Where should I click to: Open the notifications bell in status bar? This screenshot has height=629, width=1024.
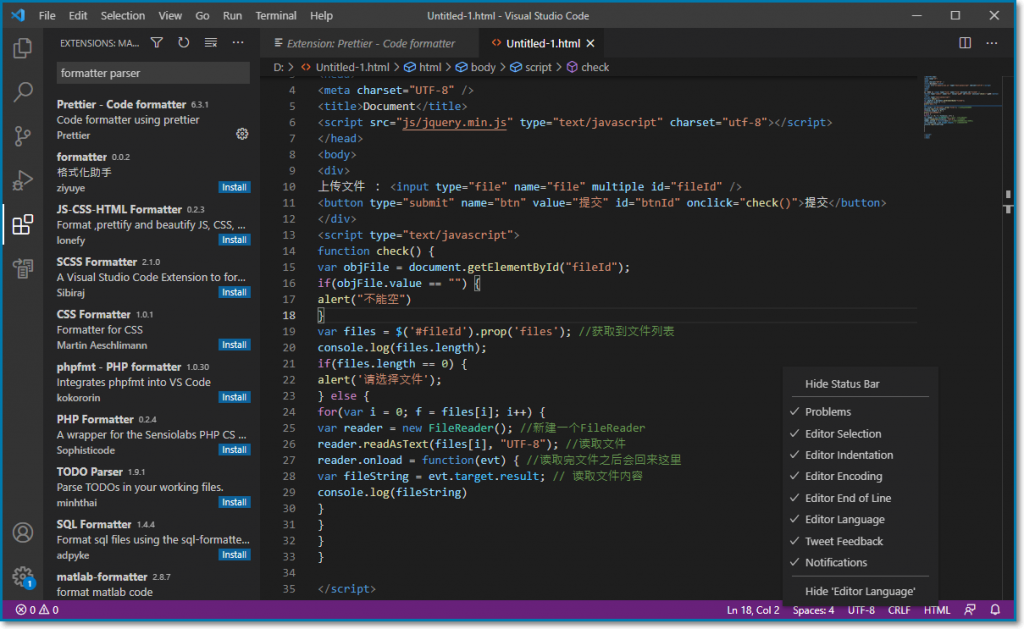click(x=995, y=610)
